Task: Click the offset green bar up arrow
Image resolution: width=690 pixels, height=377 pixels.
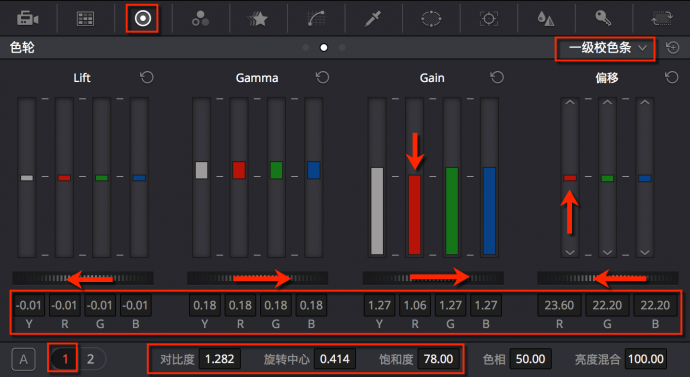Action: point(607,102)
